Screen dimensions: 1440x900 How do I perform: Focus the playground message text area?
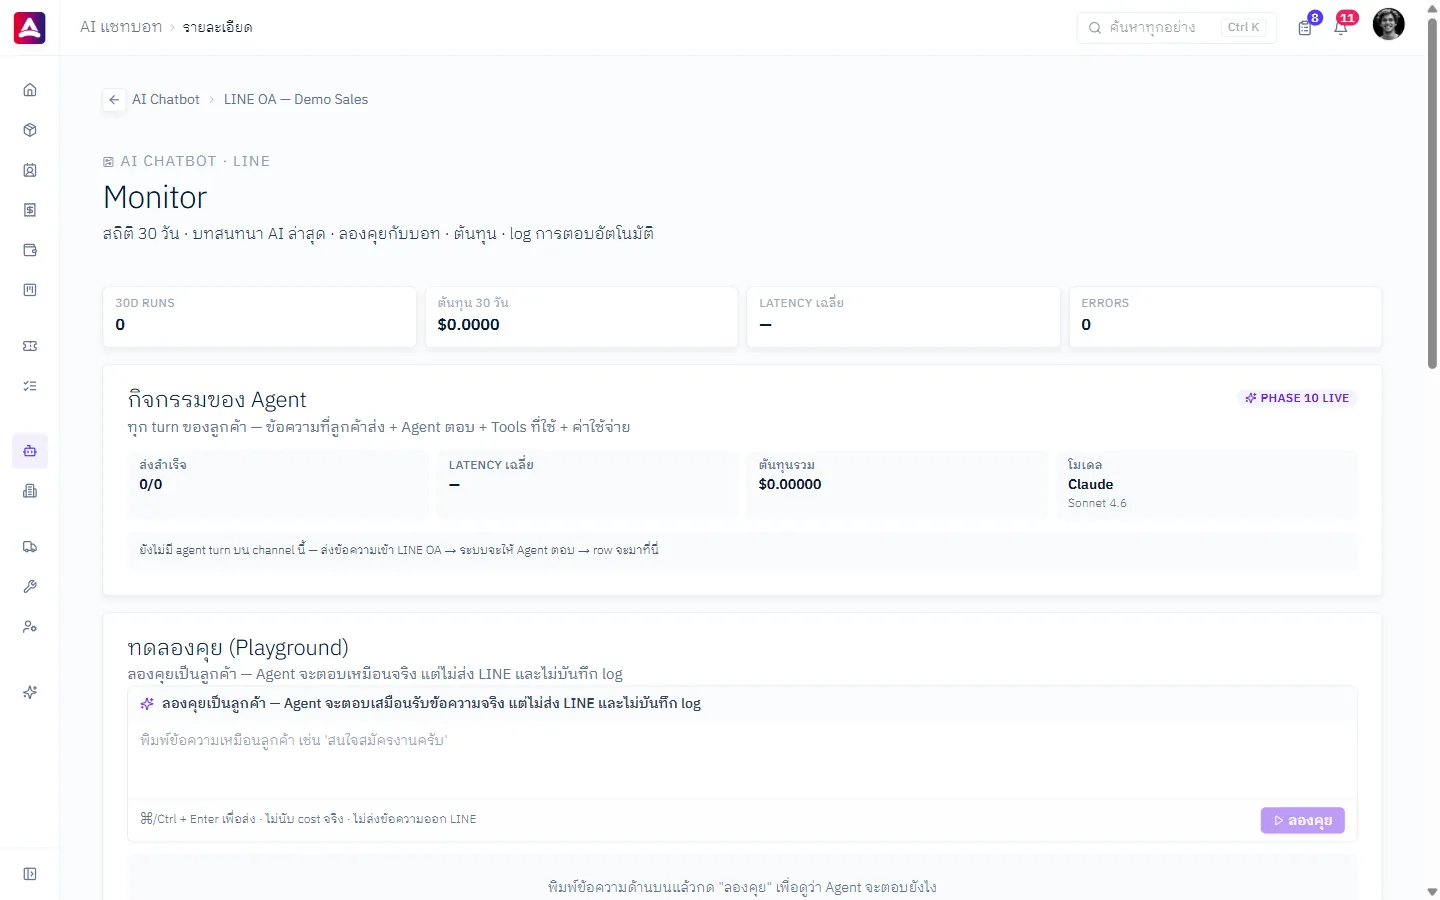[x=742, y=761]
